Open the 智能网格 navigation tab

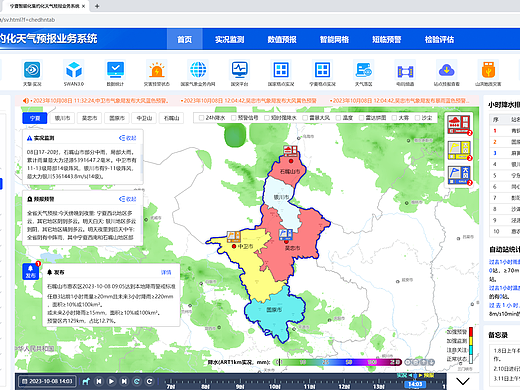point(334,39)
